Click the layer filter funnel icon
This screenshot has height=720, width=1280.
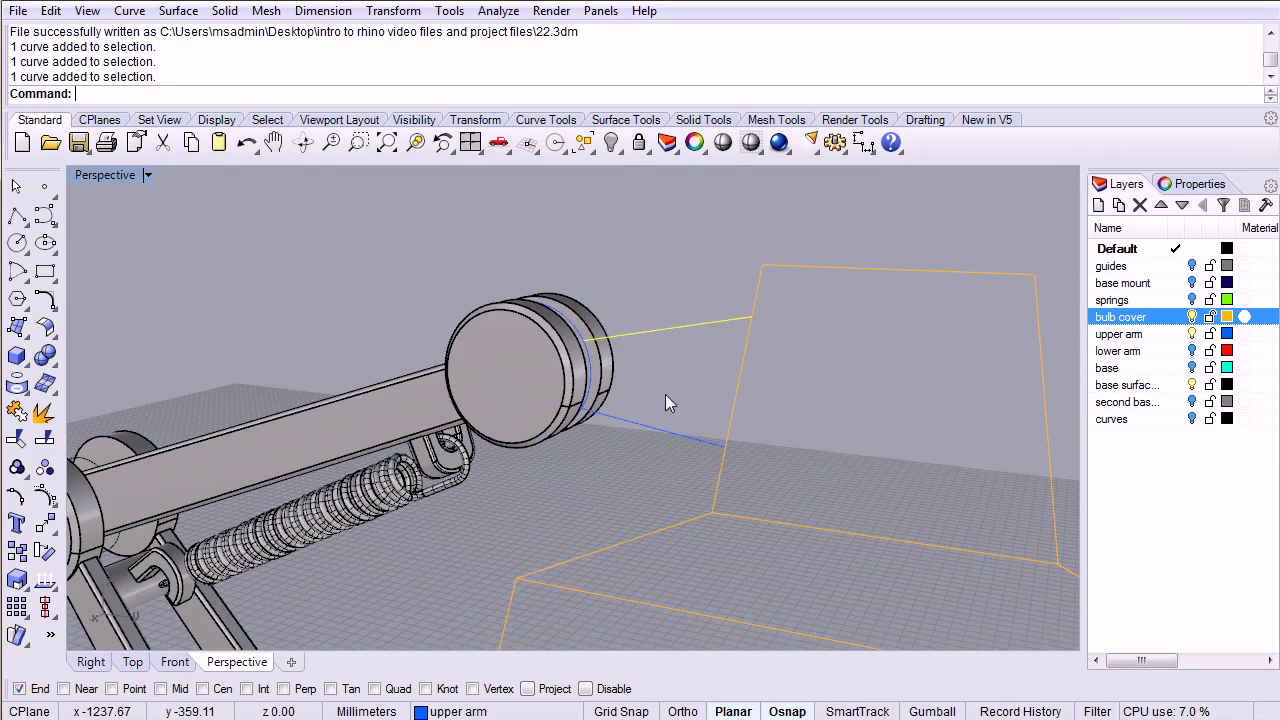point(1223,205)
